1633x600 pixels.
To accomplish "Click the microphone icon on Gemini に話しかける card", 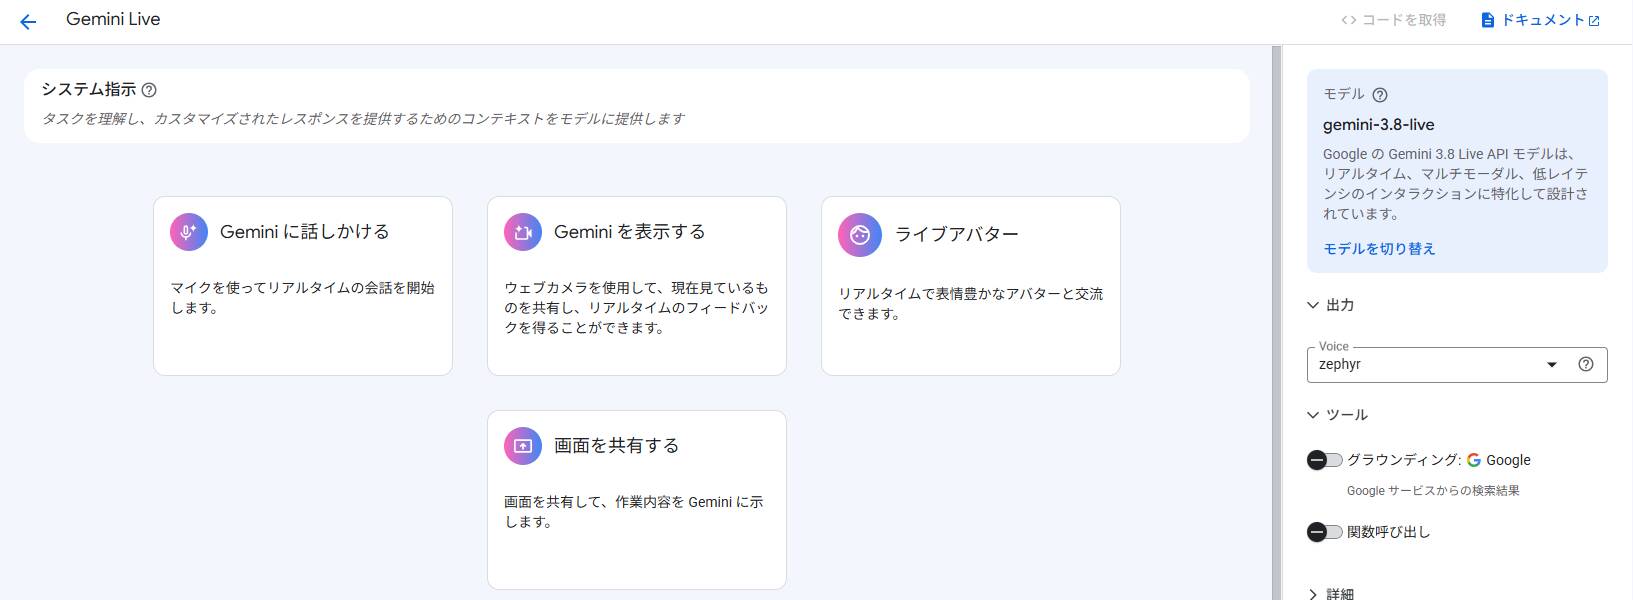I will click(189, 232).
